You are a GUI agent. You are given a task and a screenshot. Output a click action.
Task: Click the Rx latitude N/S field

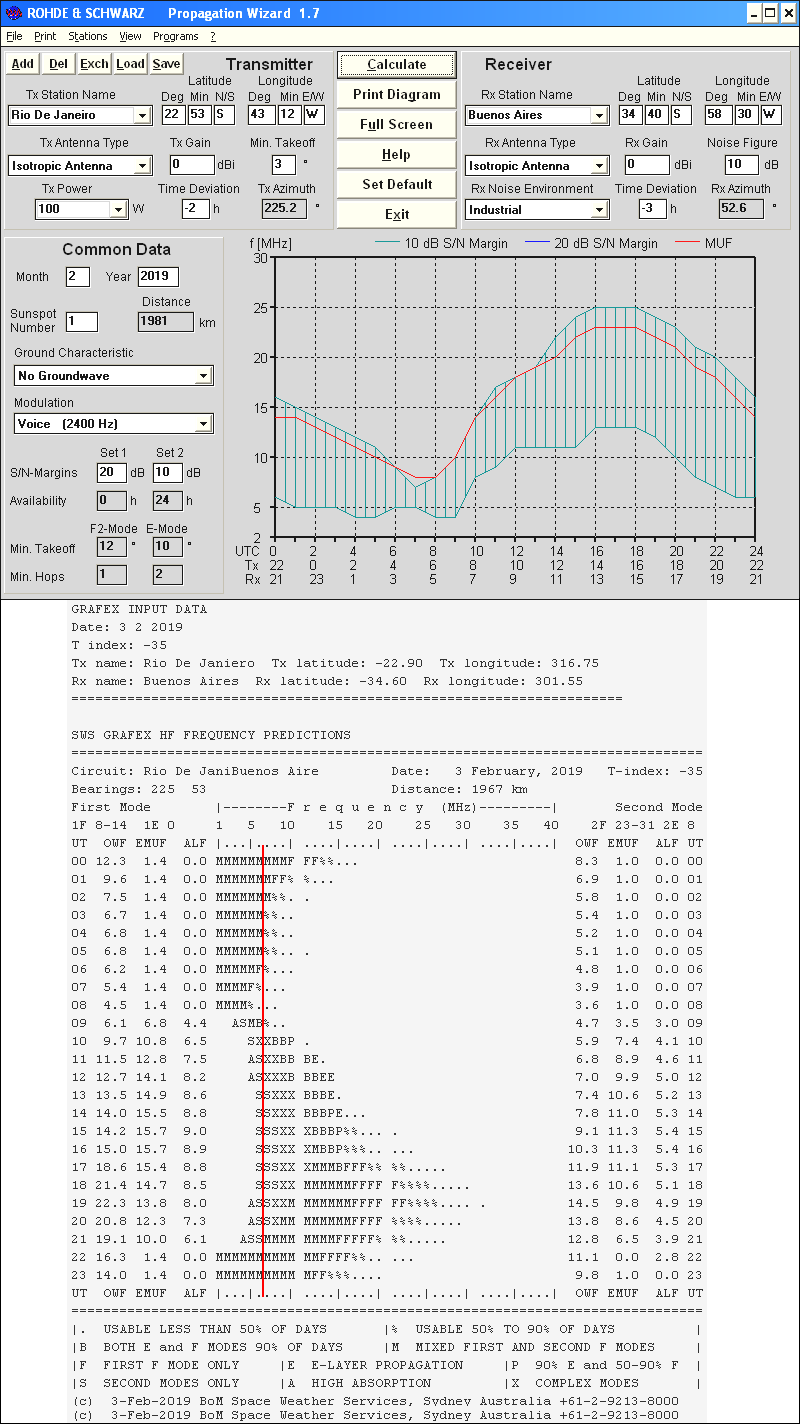[682, 114]
